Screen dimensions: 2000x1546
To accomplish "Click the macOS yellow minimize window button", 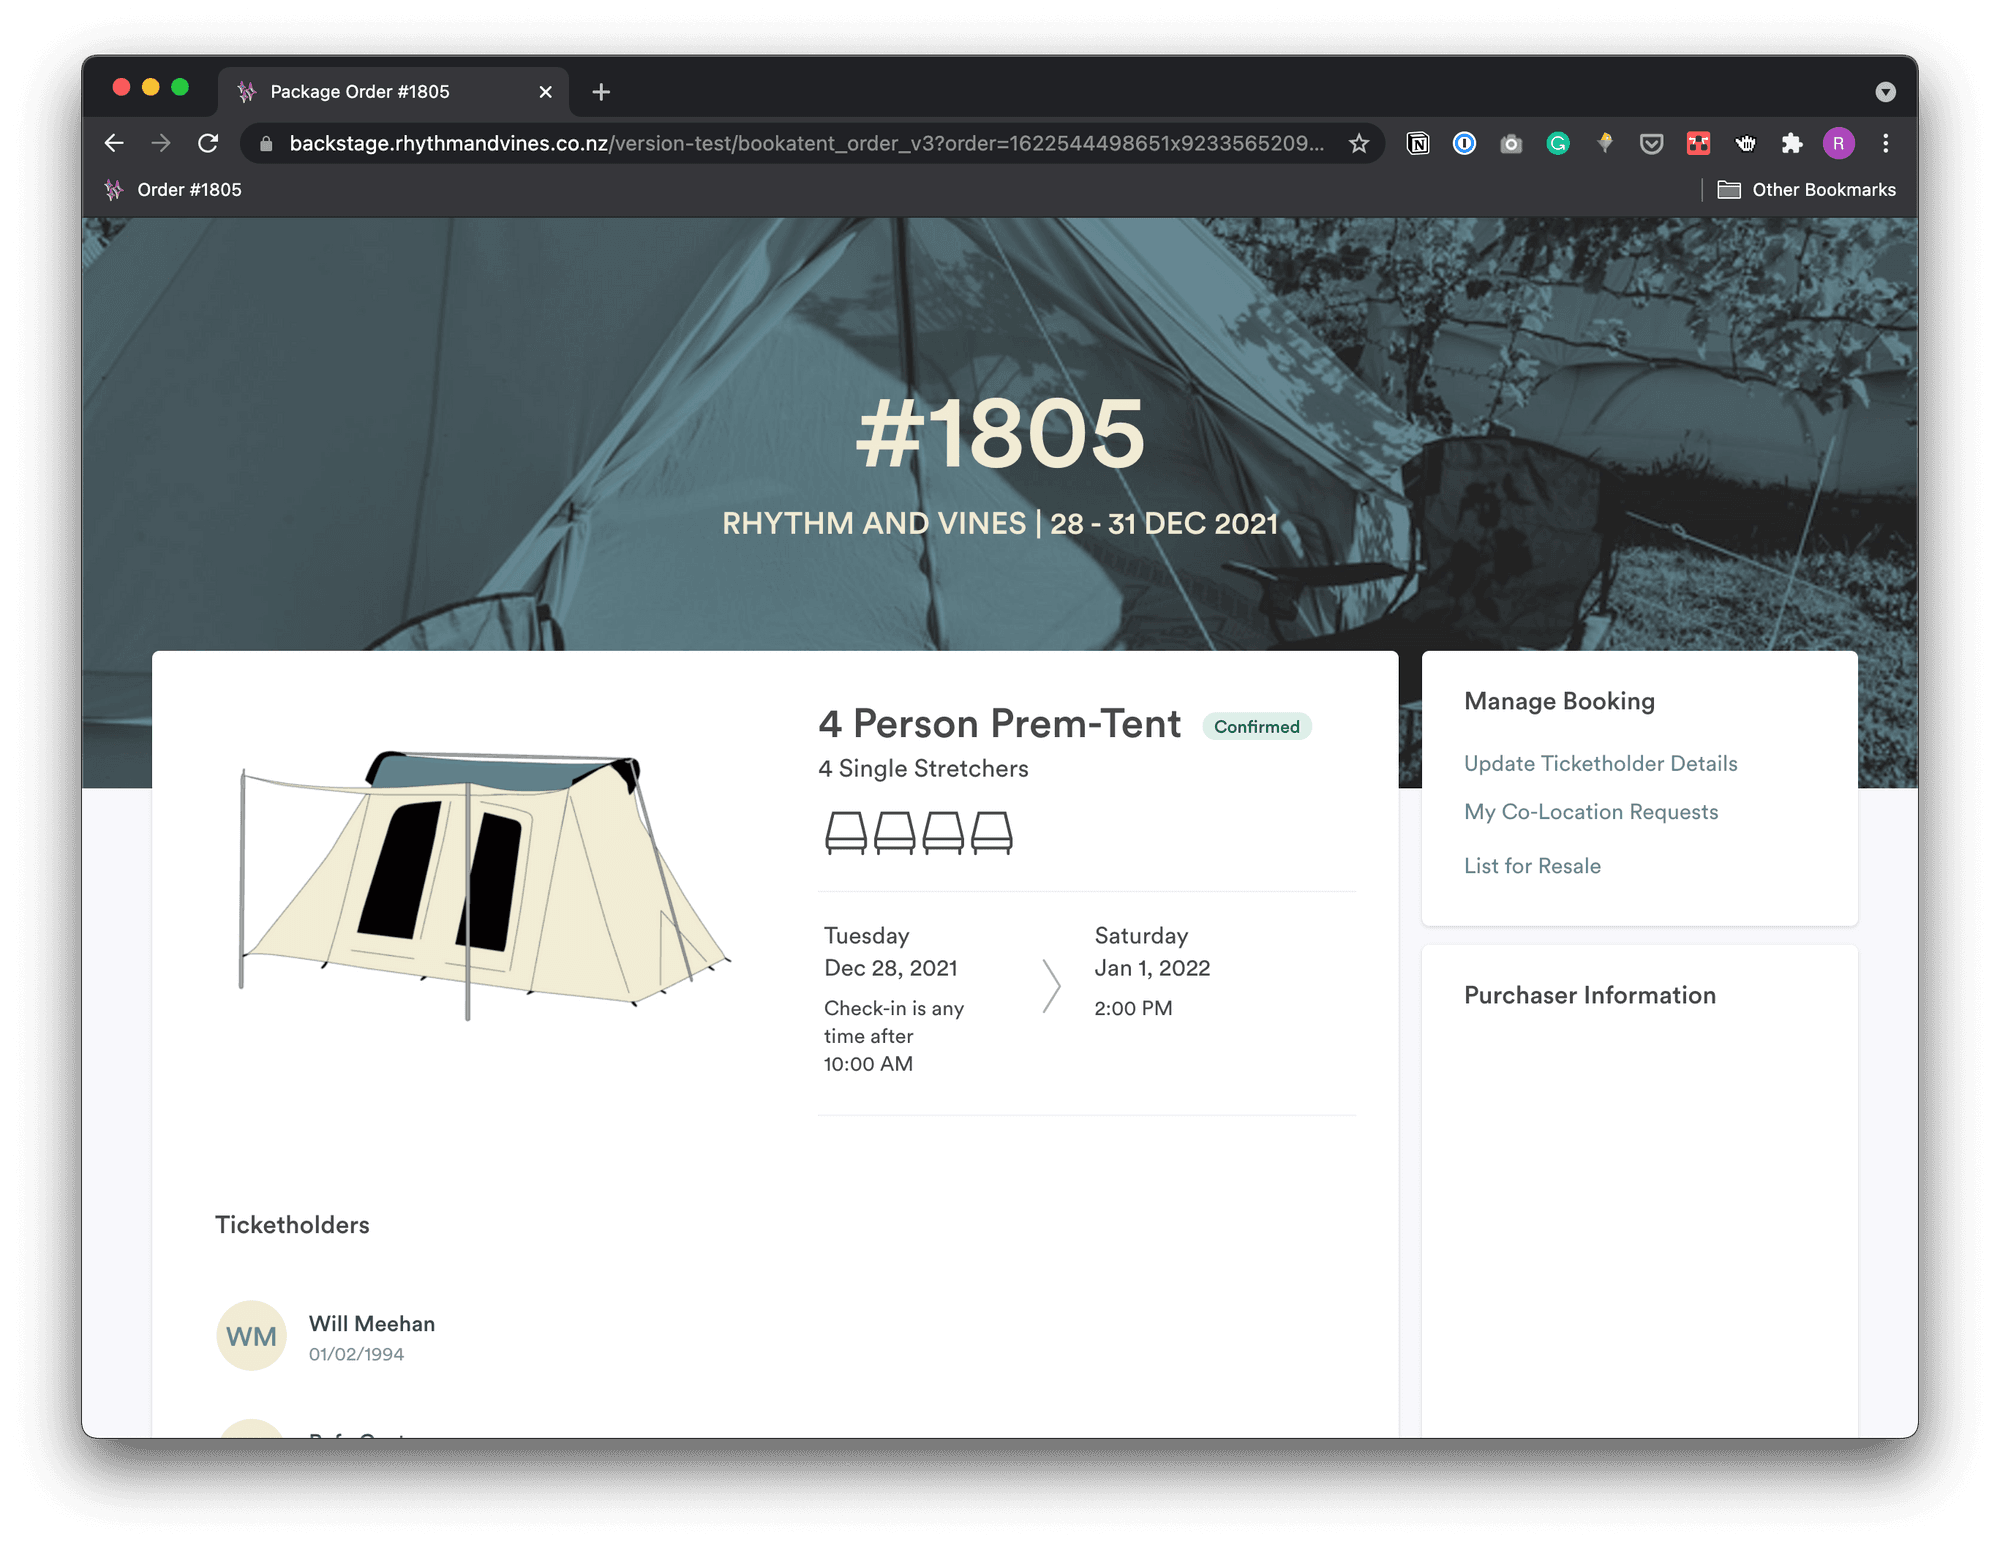I will [x=151, y=87].
